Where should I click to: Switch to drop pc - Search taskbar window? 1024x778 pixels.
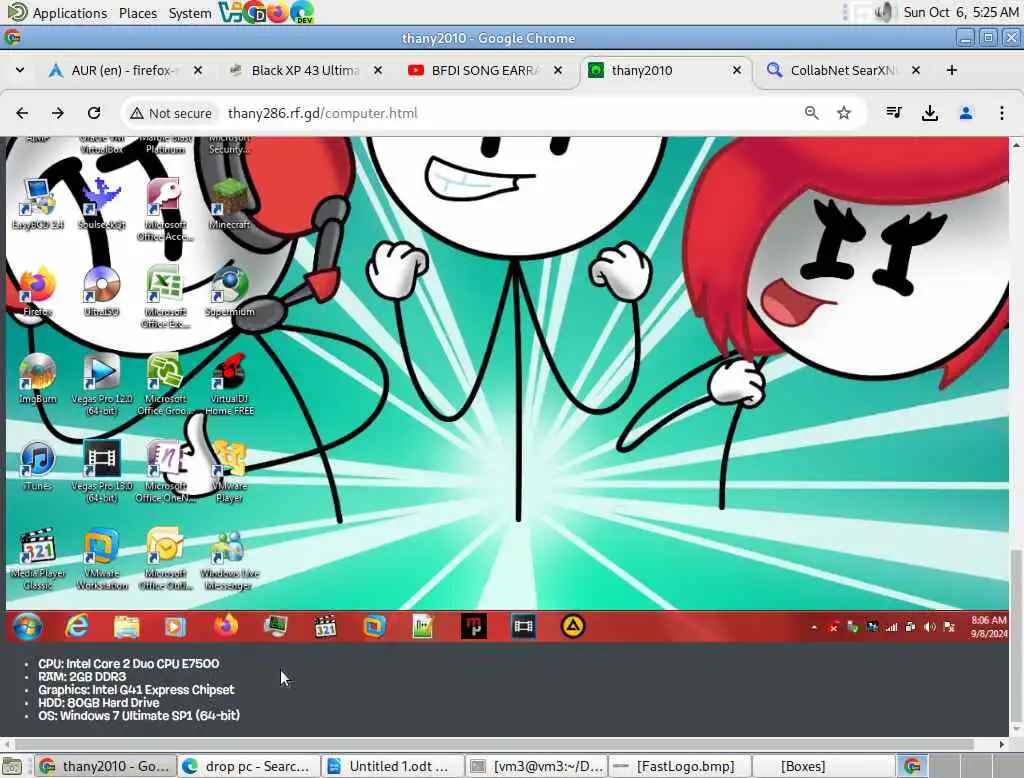tap(249, 766)
